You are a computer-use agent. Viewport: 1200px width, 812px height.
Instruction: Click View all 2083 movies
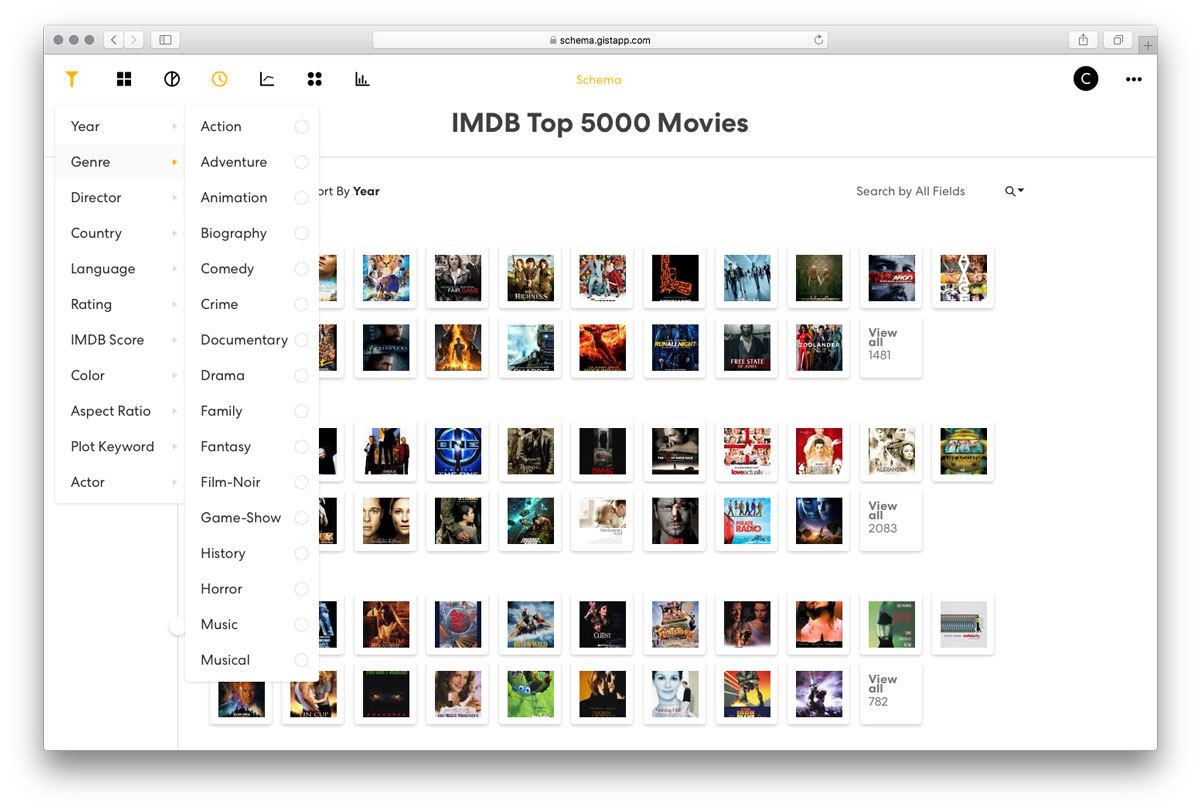[x=891, y=520]
